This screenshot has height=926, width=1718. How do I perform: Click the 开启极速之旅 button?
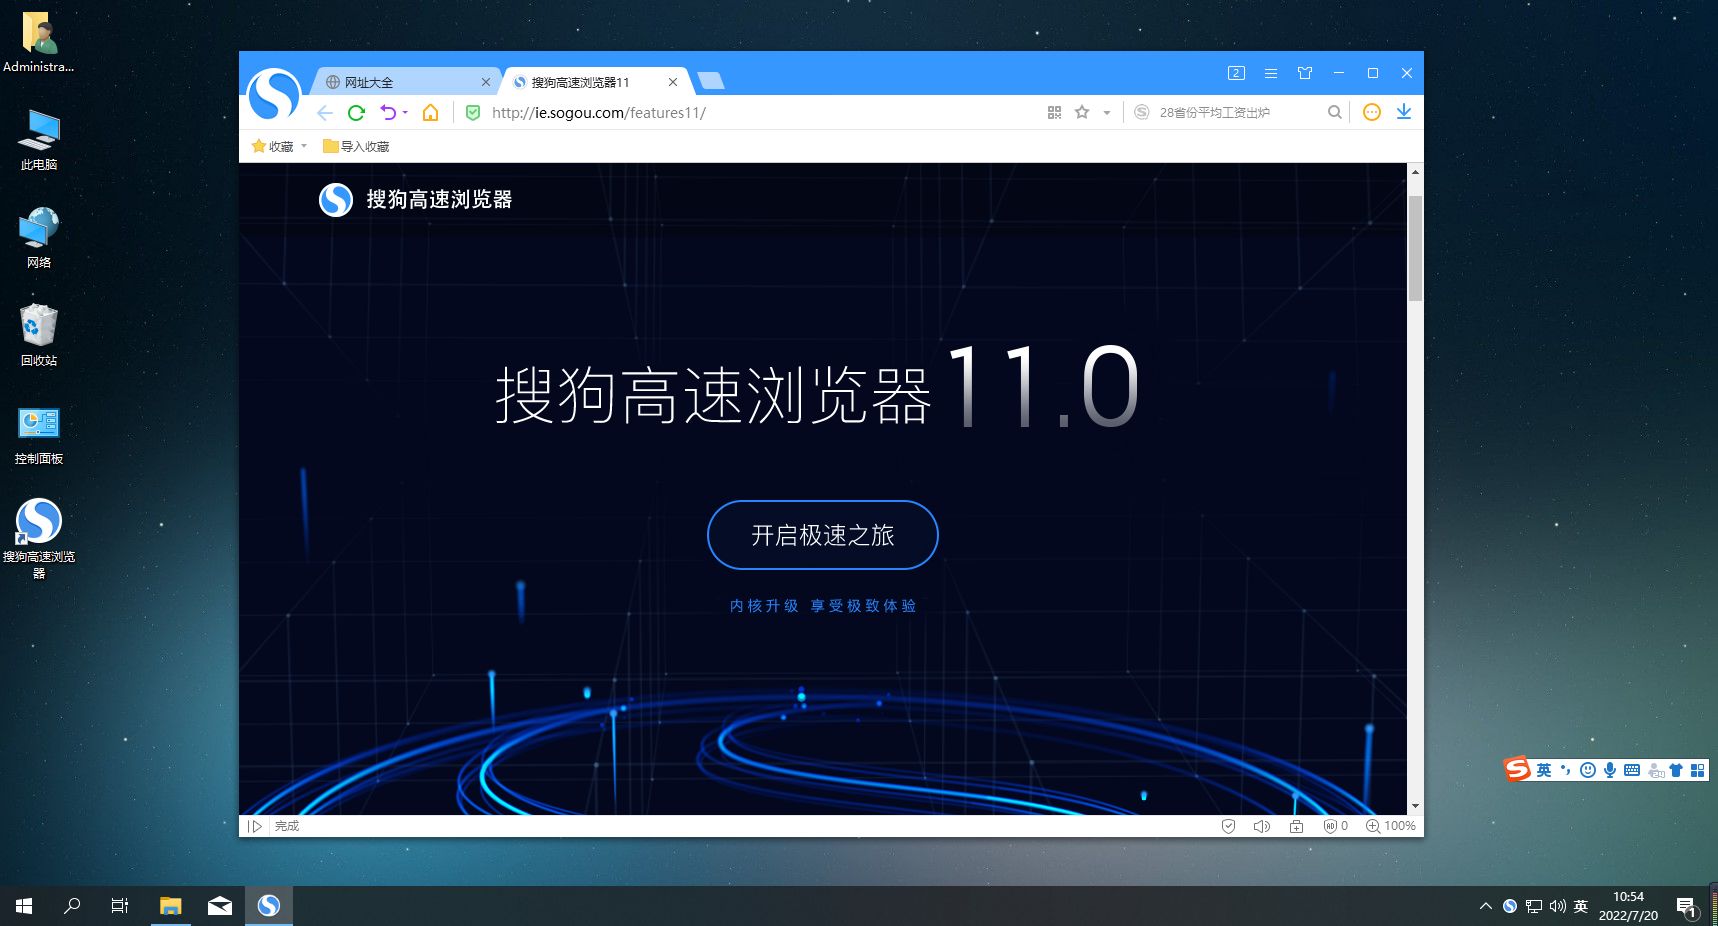[822, 535]
